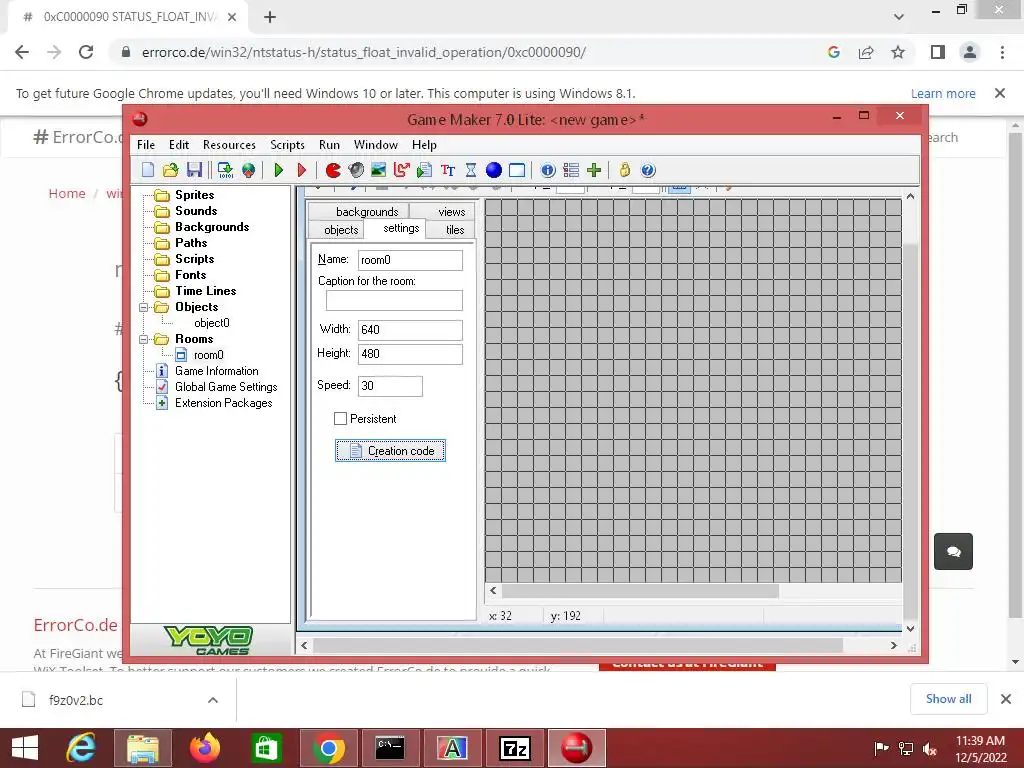
Task: Click the room Name input field
Action: 410,260
